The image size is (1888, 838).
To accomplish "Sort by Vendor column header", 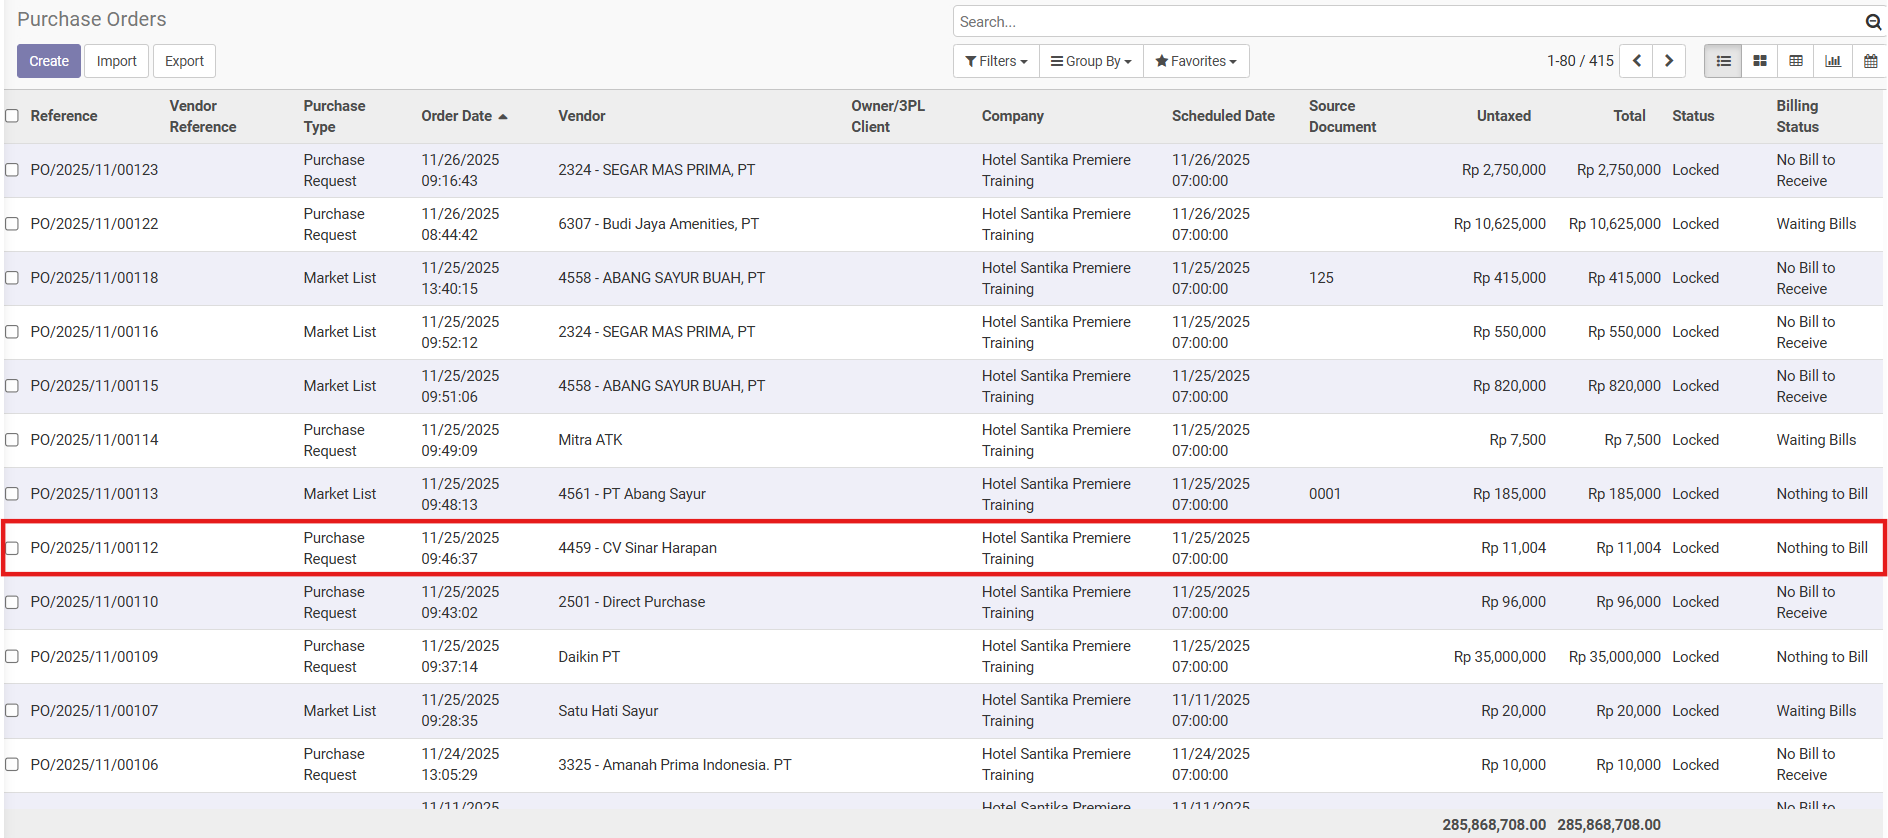I will pyautogui.click(x=582, y=116).
